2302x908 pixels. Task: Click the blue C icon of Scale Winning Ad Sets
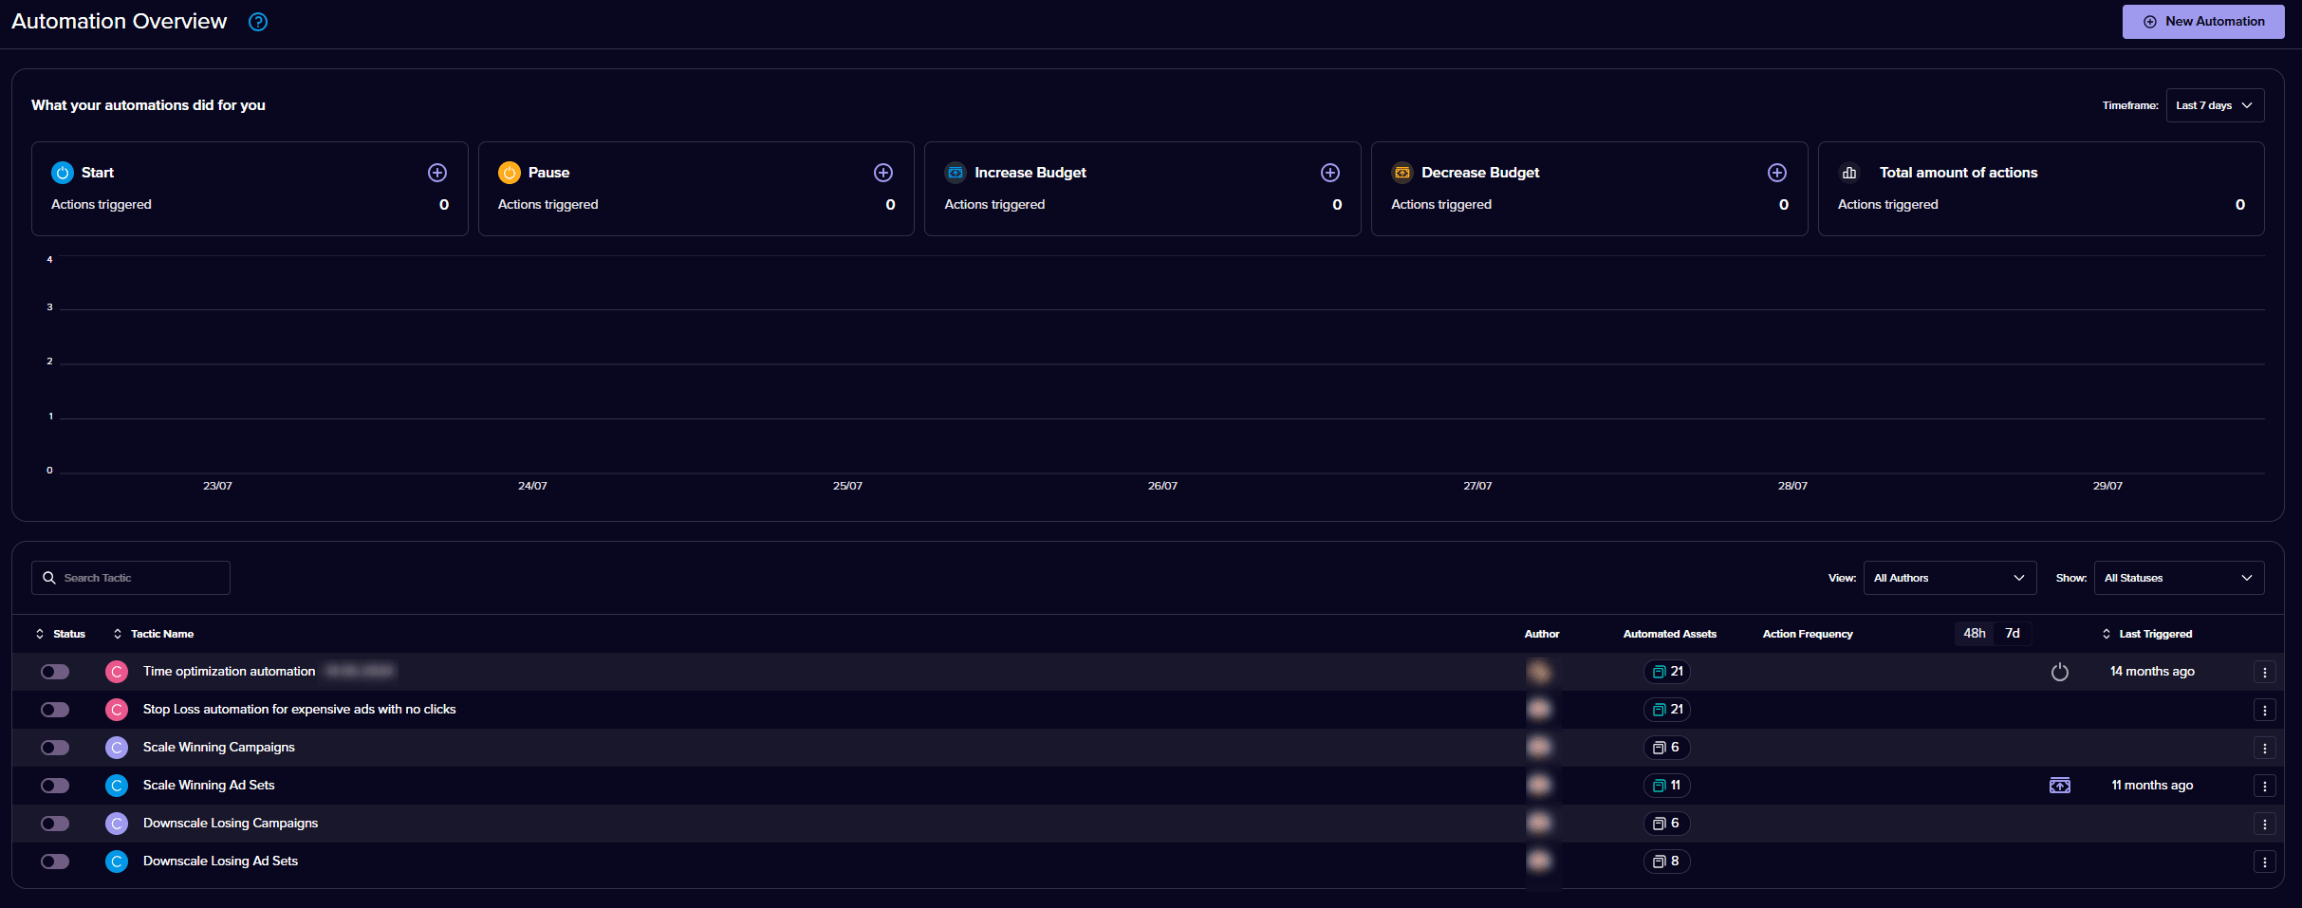pos(117,786)
